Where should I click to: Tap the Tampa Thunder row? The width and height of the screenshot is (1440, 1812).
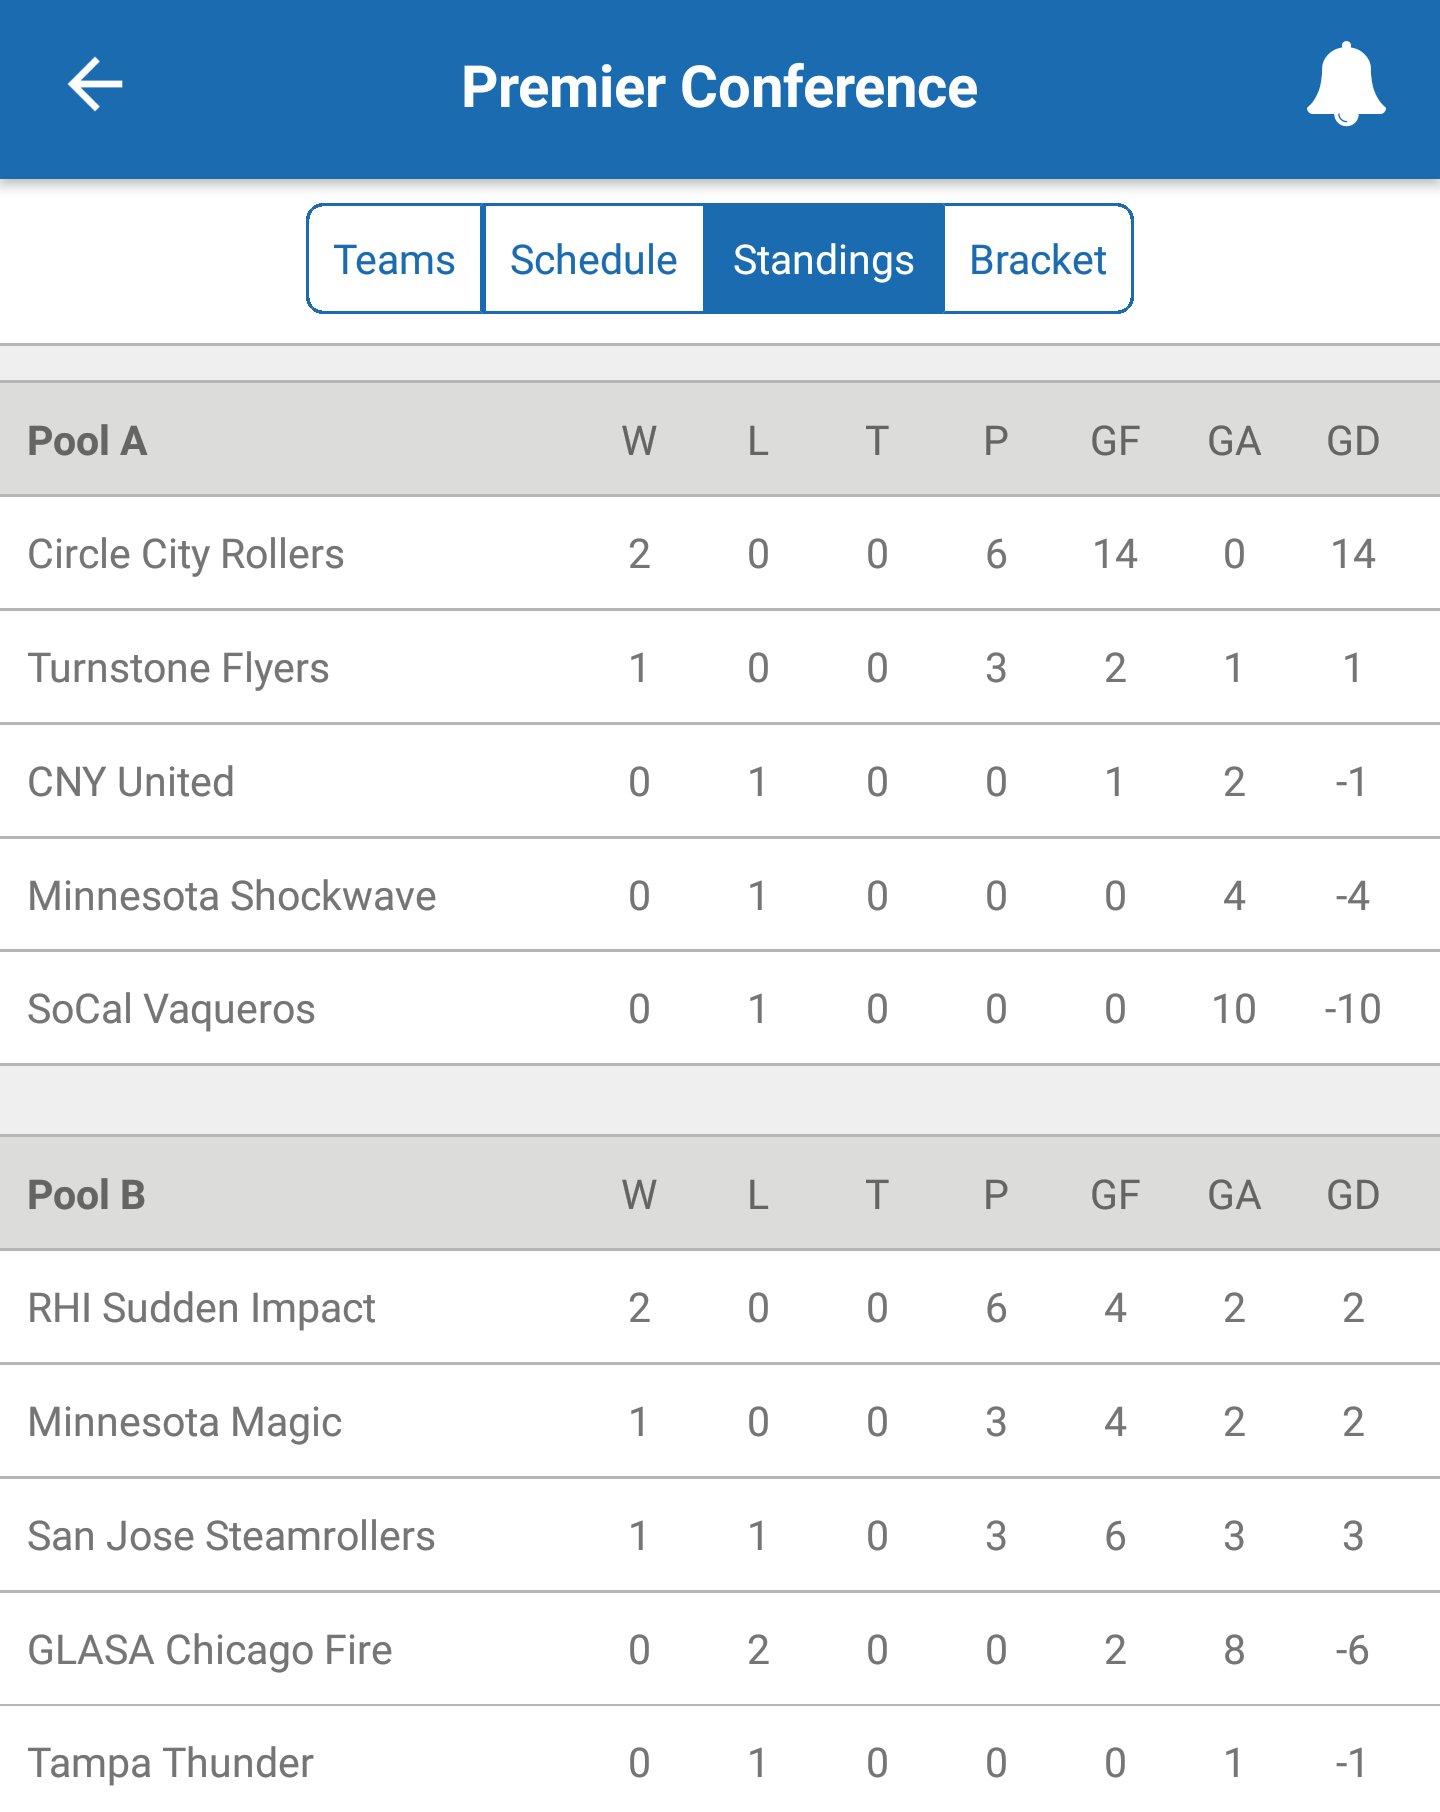(x=171, y=1763)
